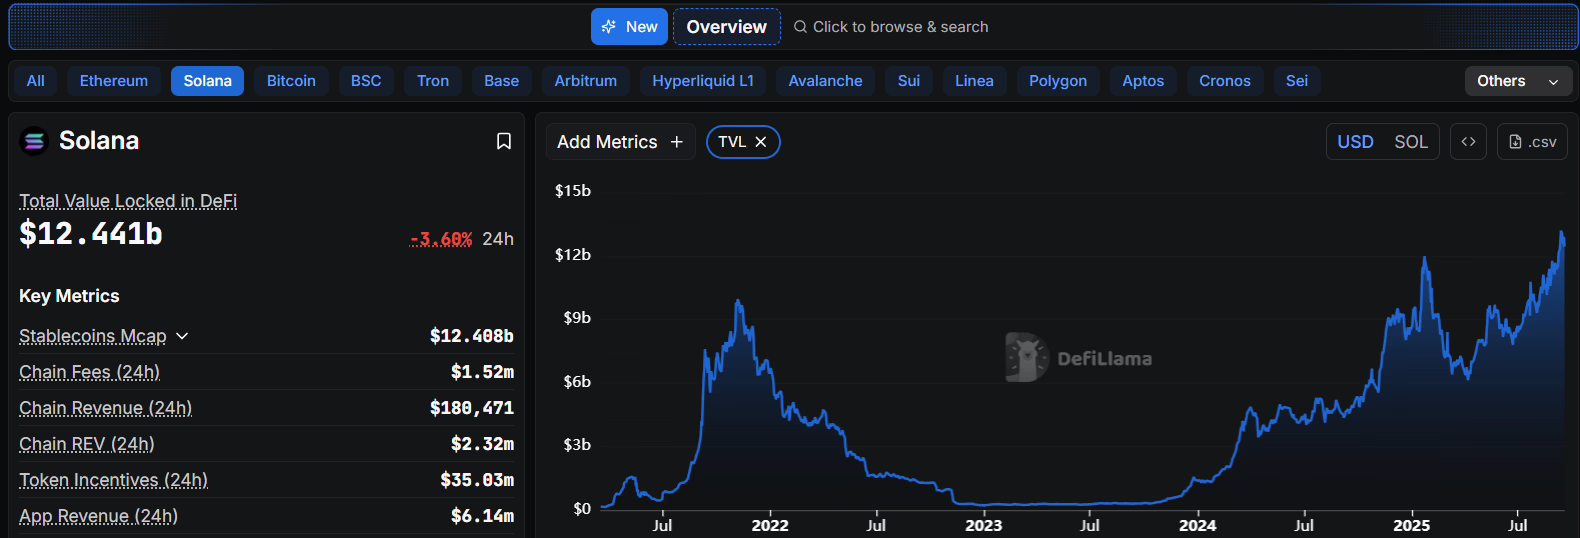1580x538 pixels.
Task: Click Chain Fees (24h) metric label
Action: coord(90,372)
